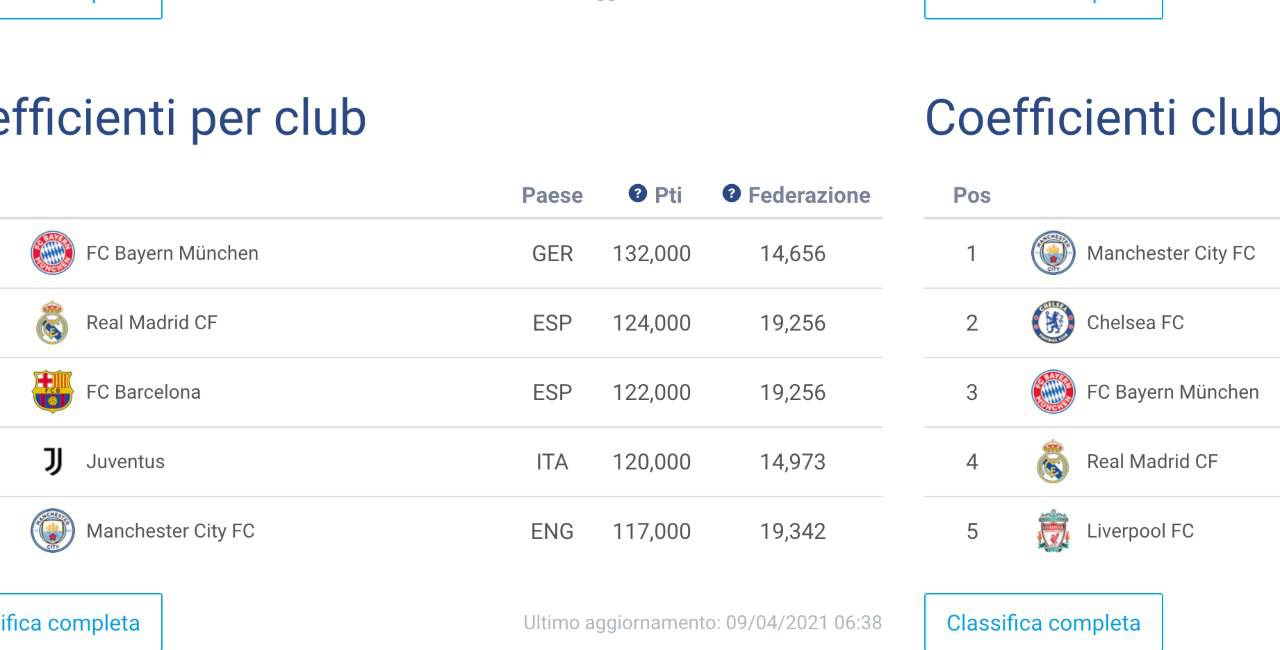Click the Real Madrid crest beside ESP 124,000

[52, 323]
